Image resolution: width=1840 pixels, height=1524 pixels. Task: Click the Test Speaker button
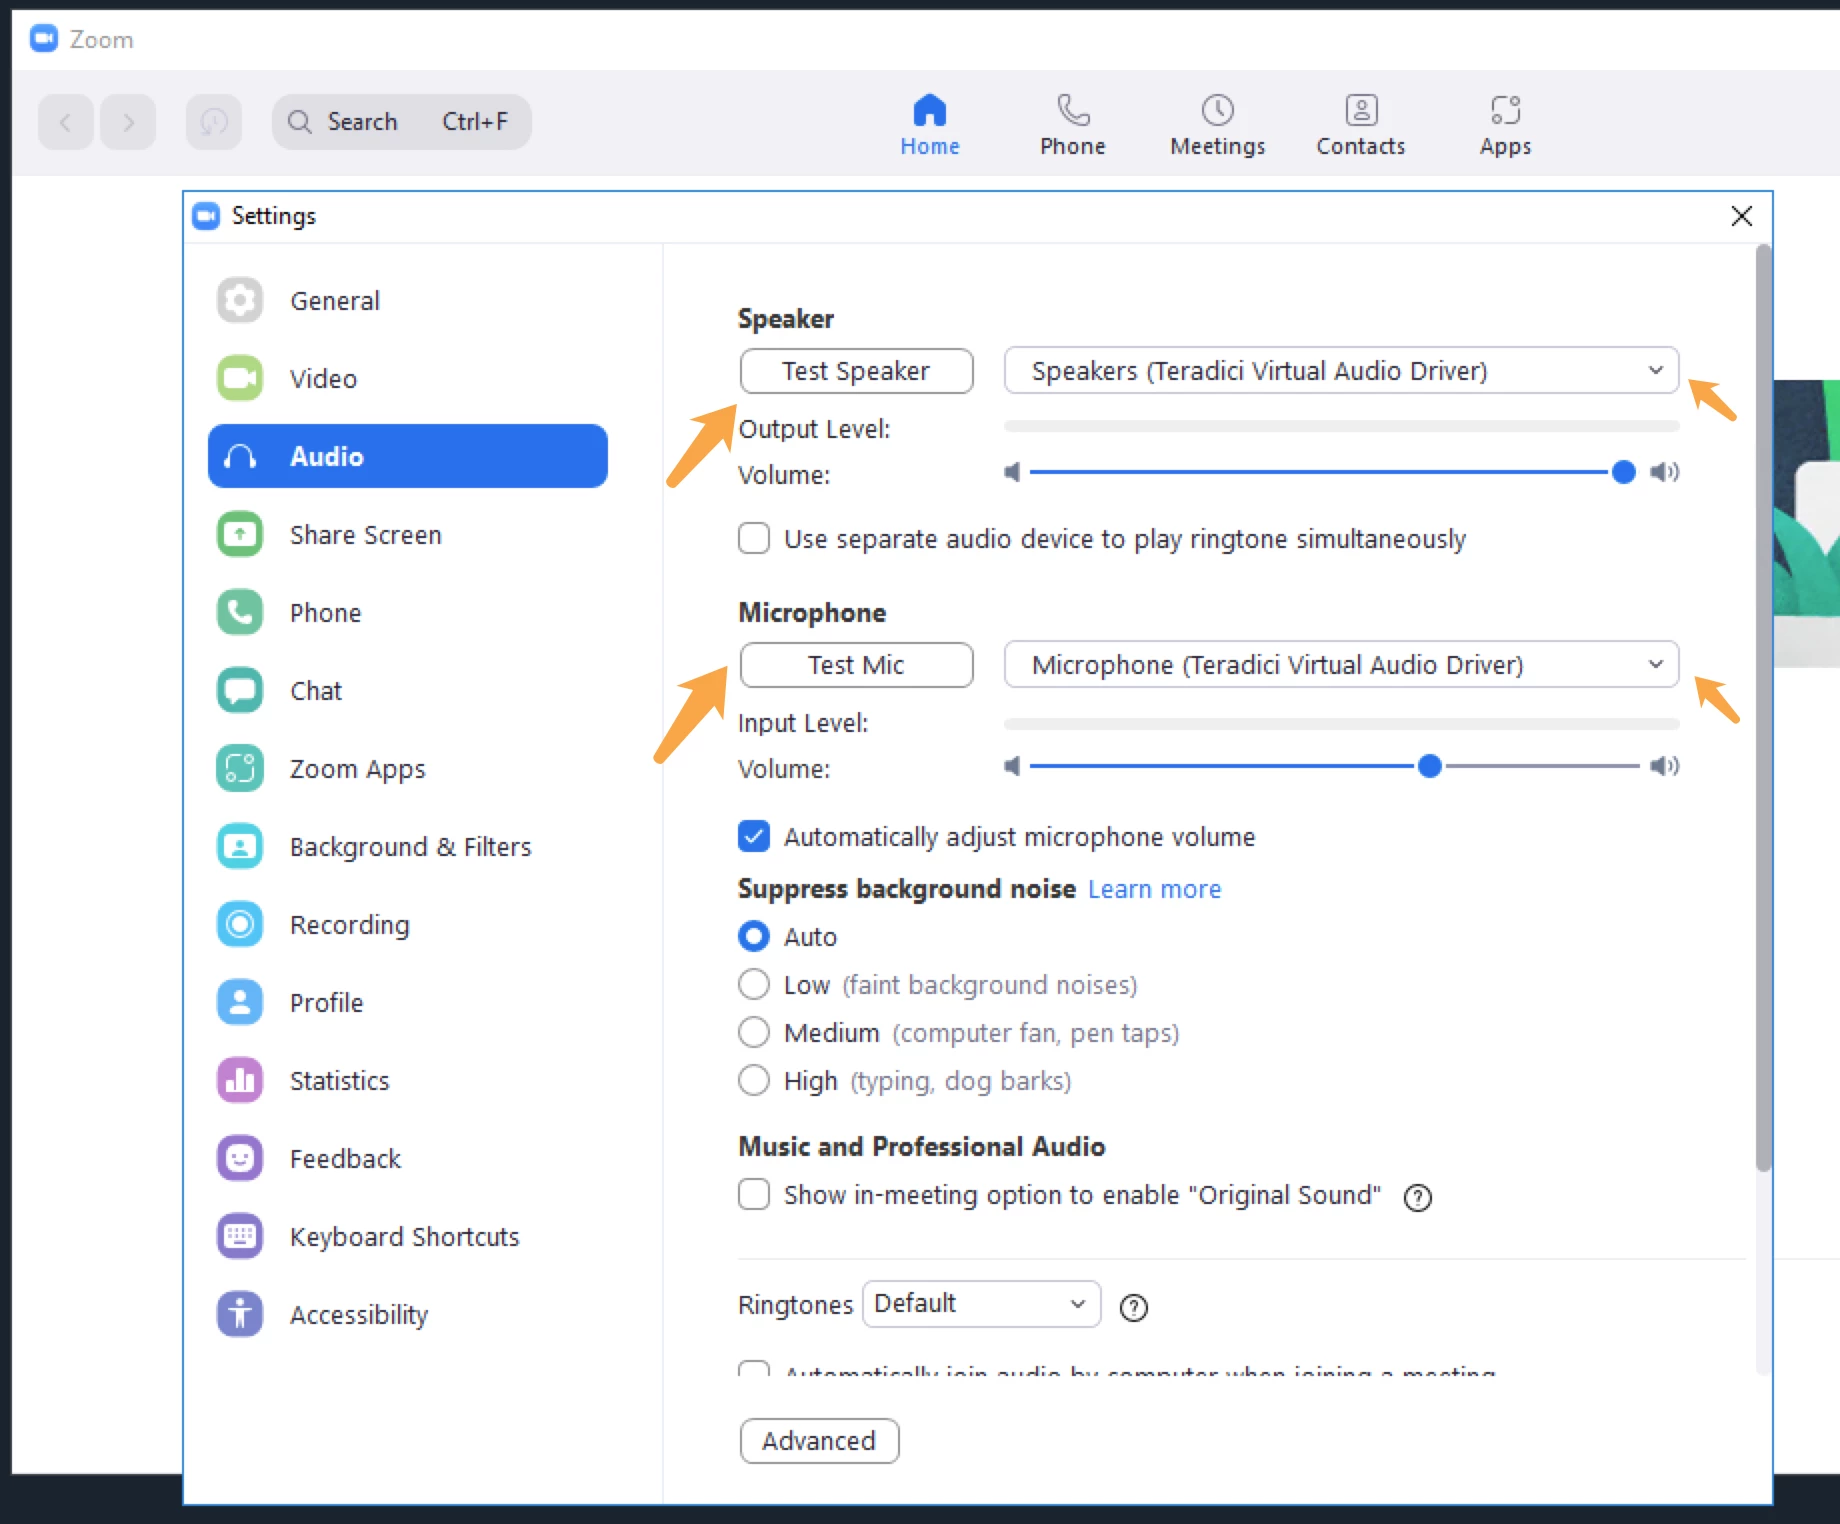point(856,371)
